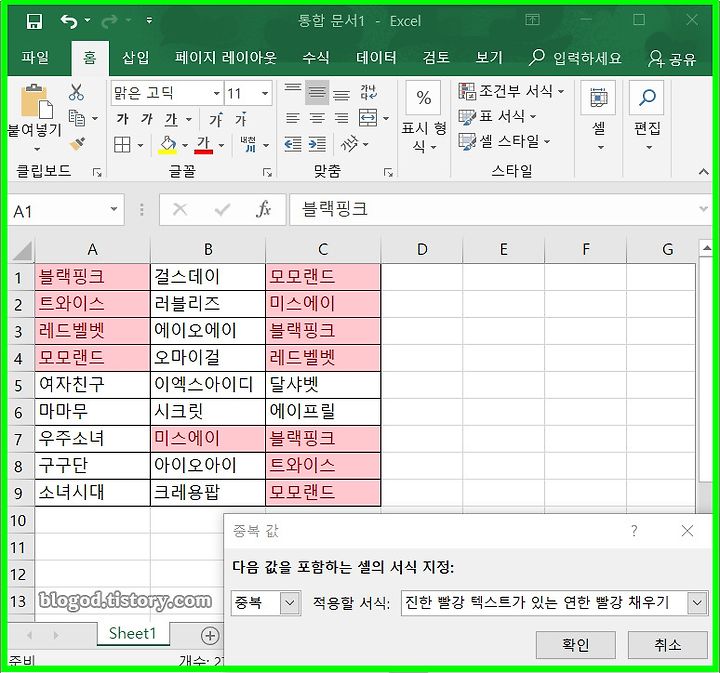The image size is (720, 673).
Task: Open the Cells (셀) group button
Action: [598, 118]
